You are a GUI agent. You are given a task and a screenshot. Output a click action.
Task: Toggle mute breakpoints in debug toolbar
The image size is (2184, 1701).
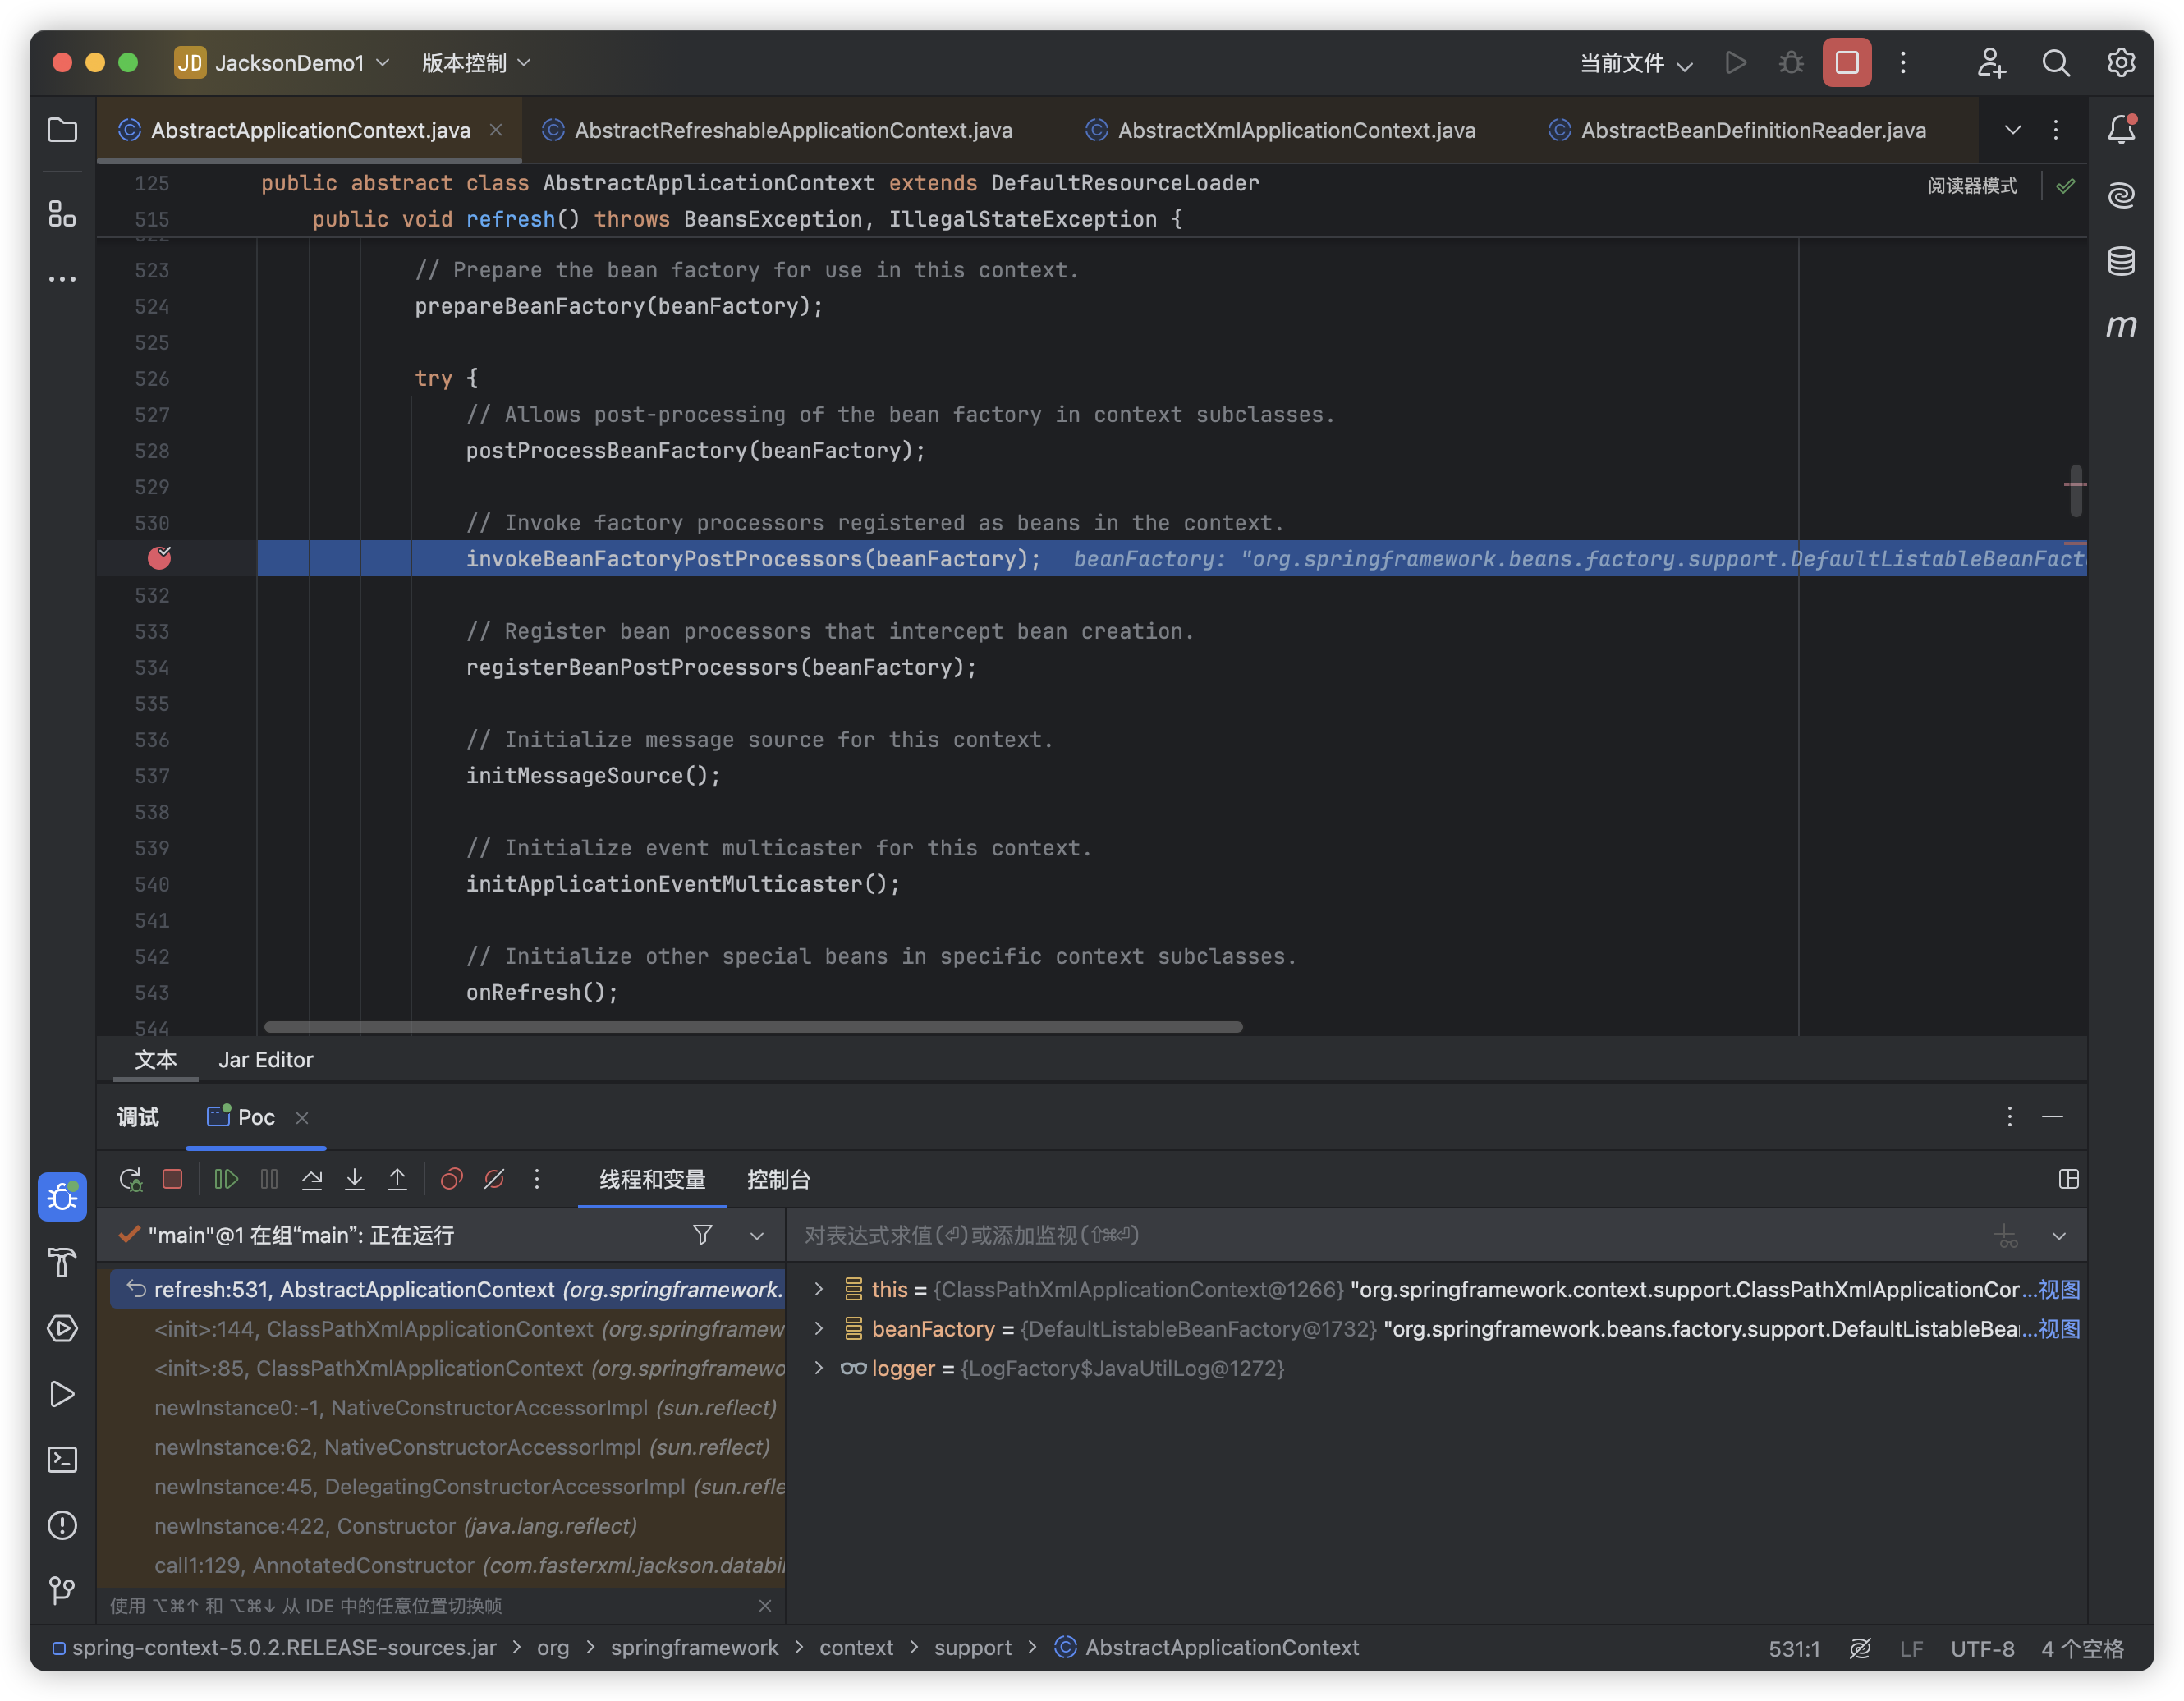494,1180
